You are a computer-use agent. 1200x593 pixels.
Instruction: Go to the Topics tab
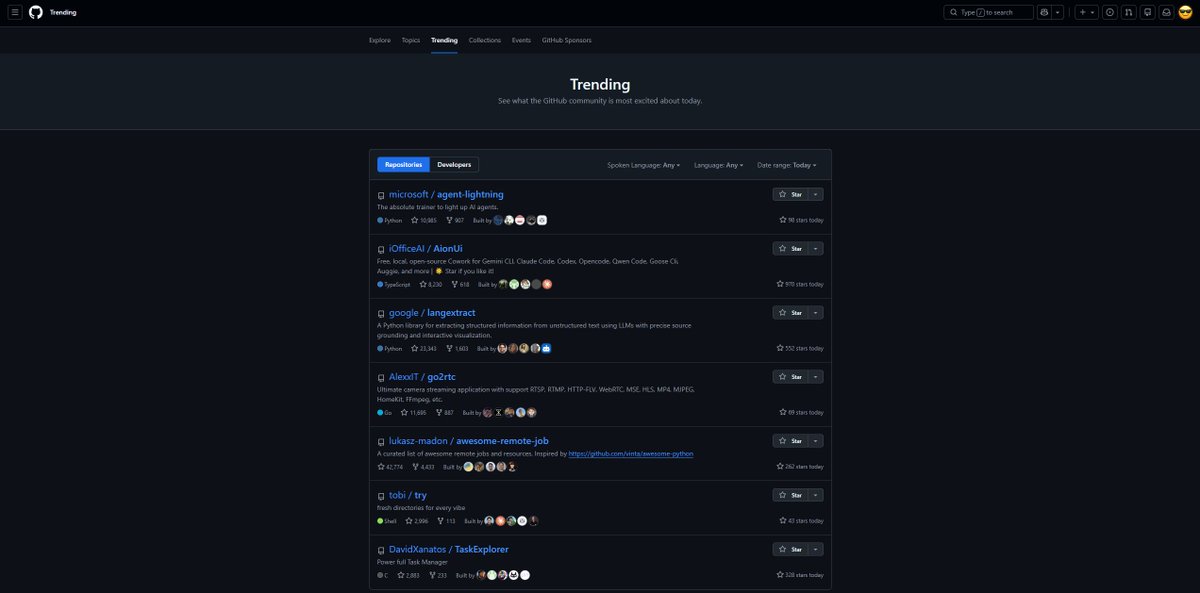[411, 40]
